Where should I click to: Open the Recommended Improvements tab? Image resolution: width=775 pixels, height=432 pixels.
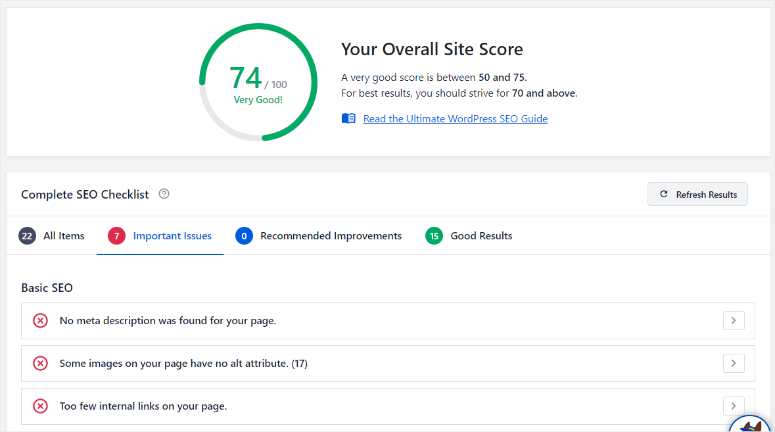(319, 236)
